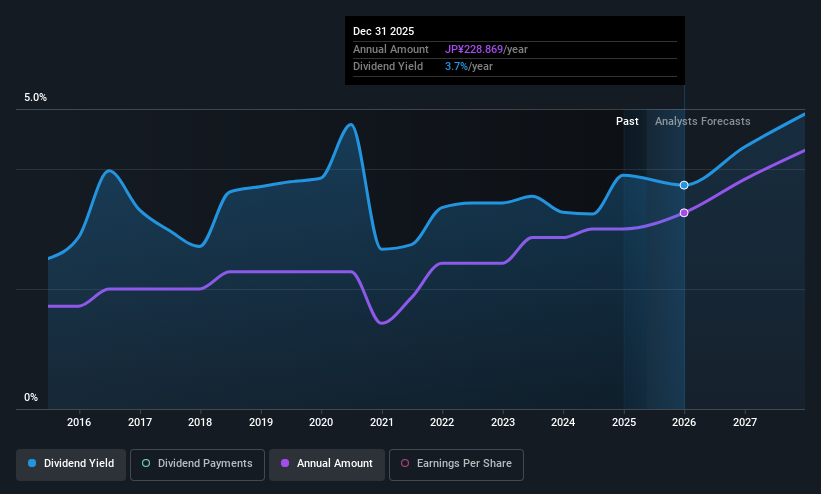Image resolution: width=821 pixels, height=494 pixels.
Task: Enable the Dividend Payments series
Action: tap(197, 464)
